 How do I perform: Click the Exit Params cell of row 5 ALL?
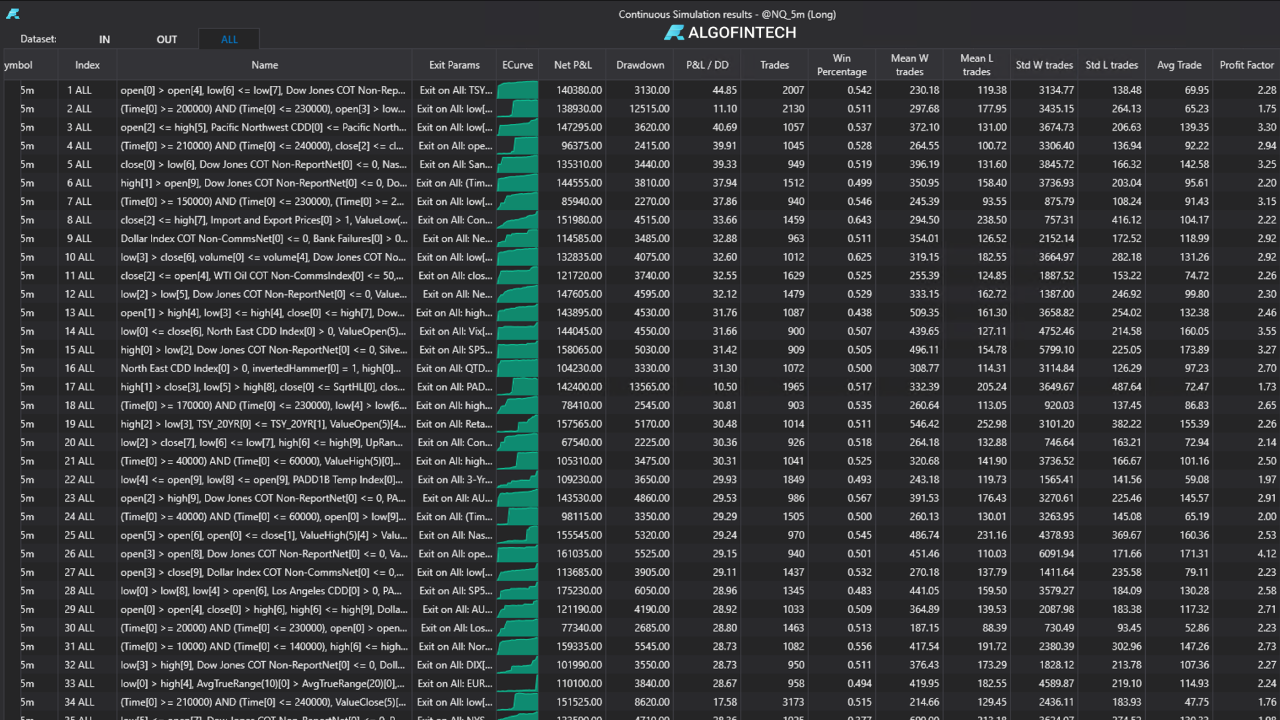(x=453, y=164)
